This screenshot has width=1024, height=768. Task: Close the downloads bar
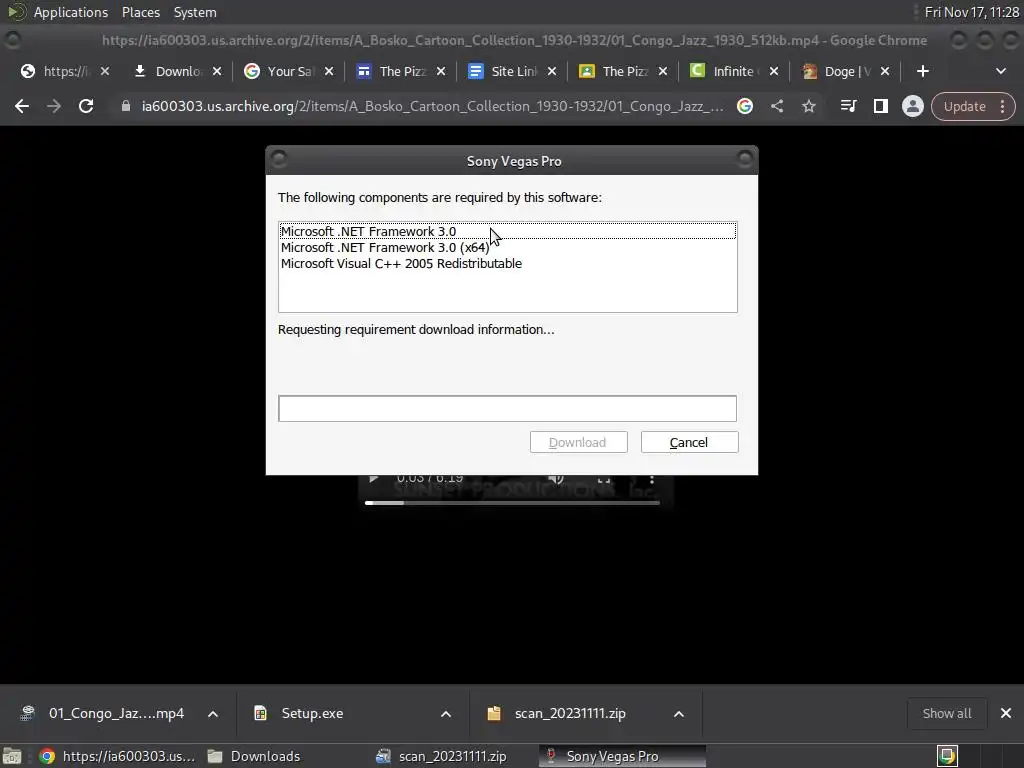pyautogui.click(x=1006, y=713)
